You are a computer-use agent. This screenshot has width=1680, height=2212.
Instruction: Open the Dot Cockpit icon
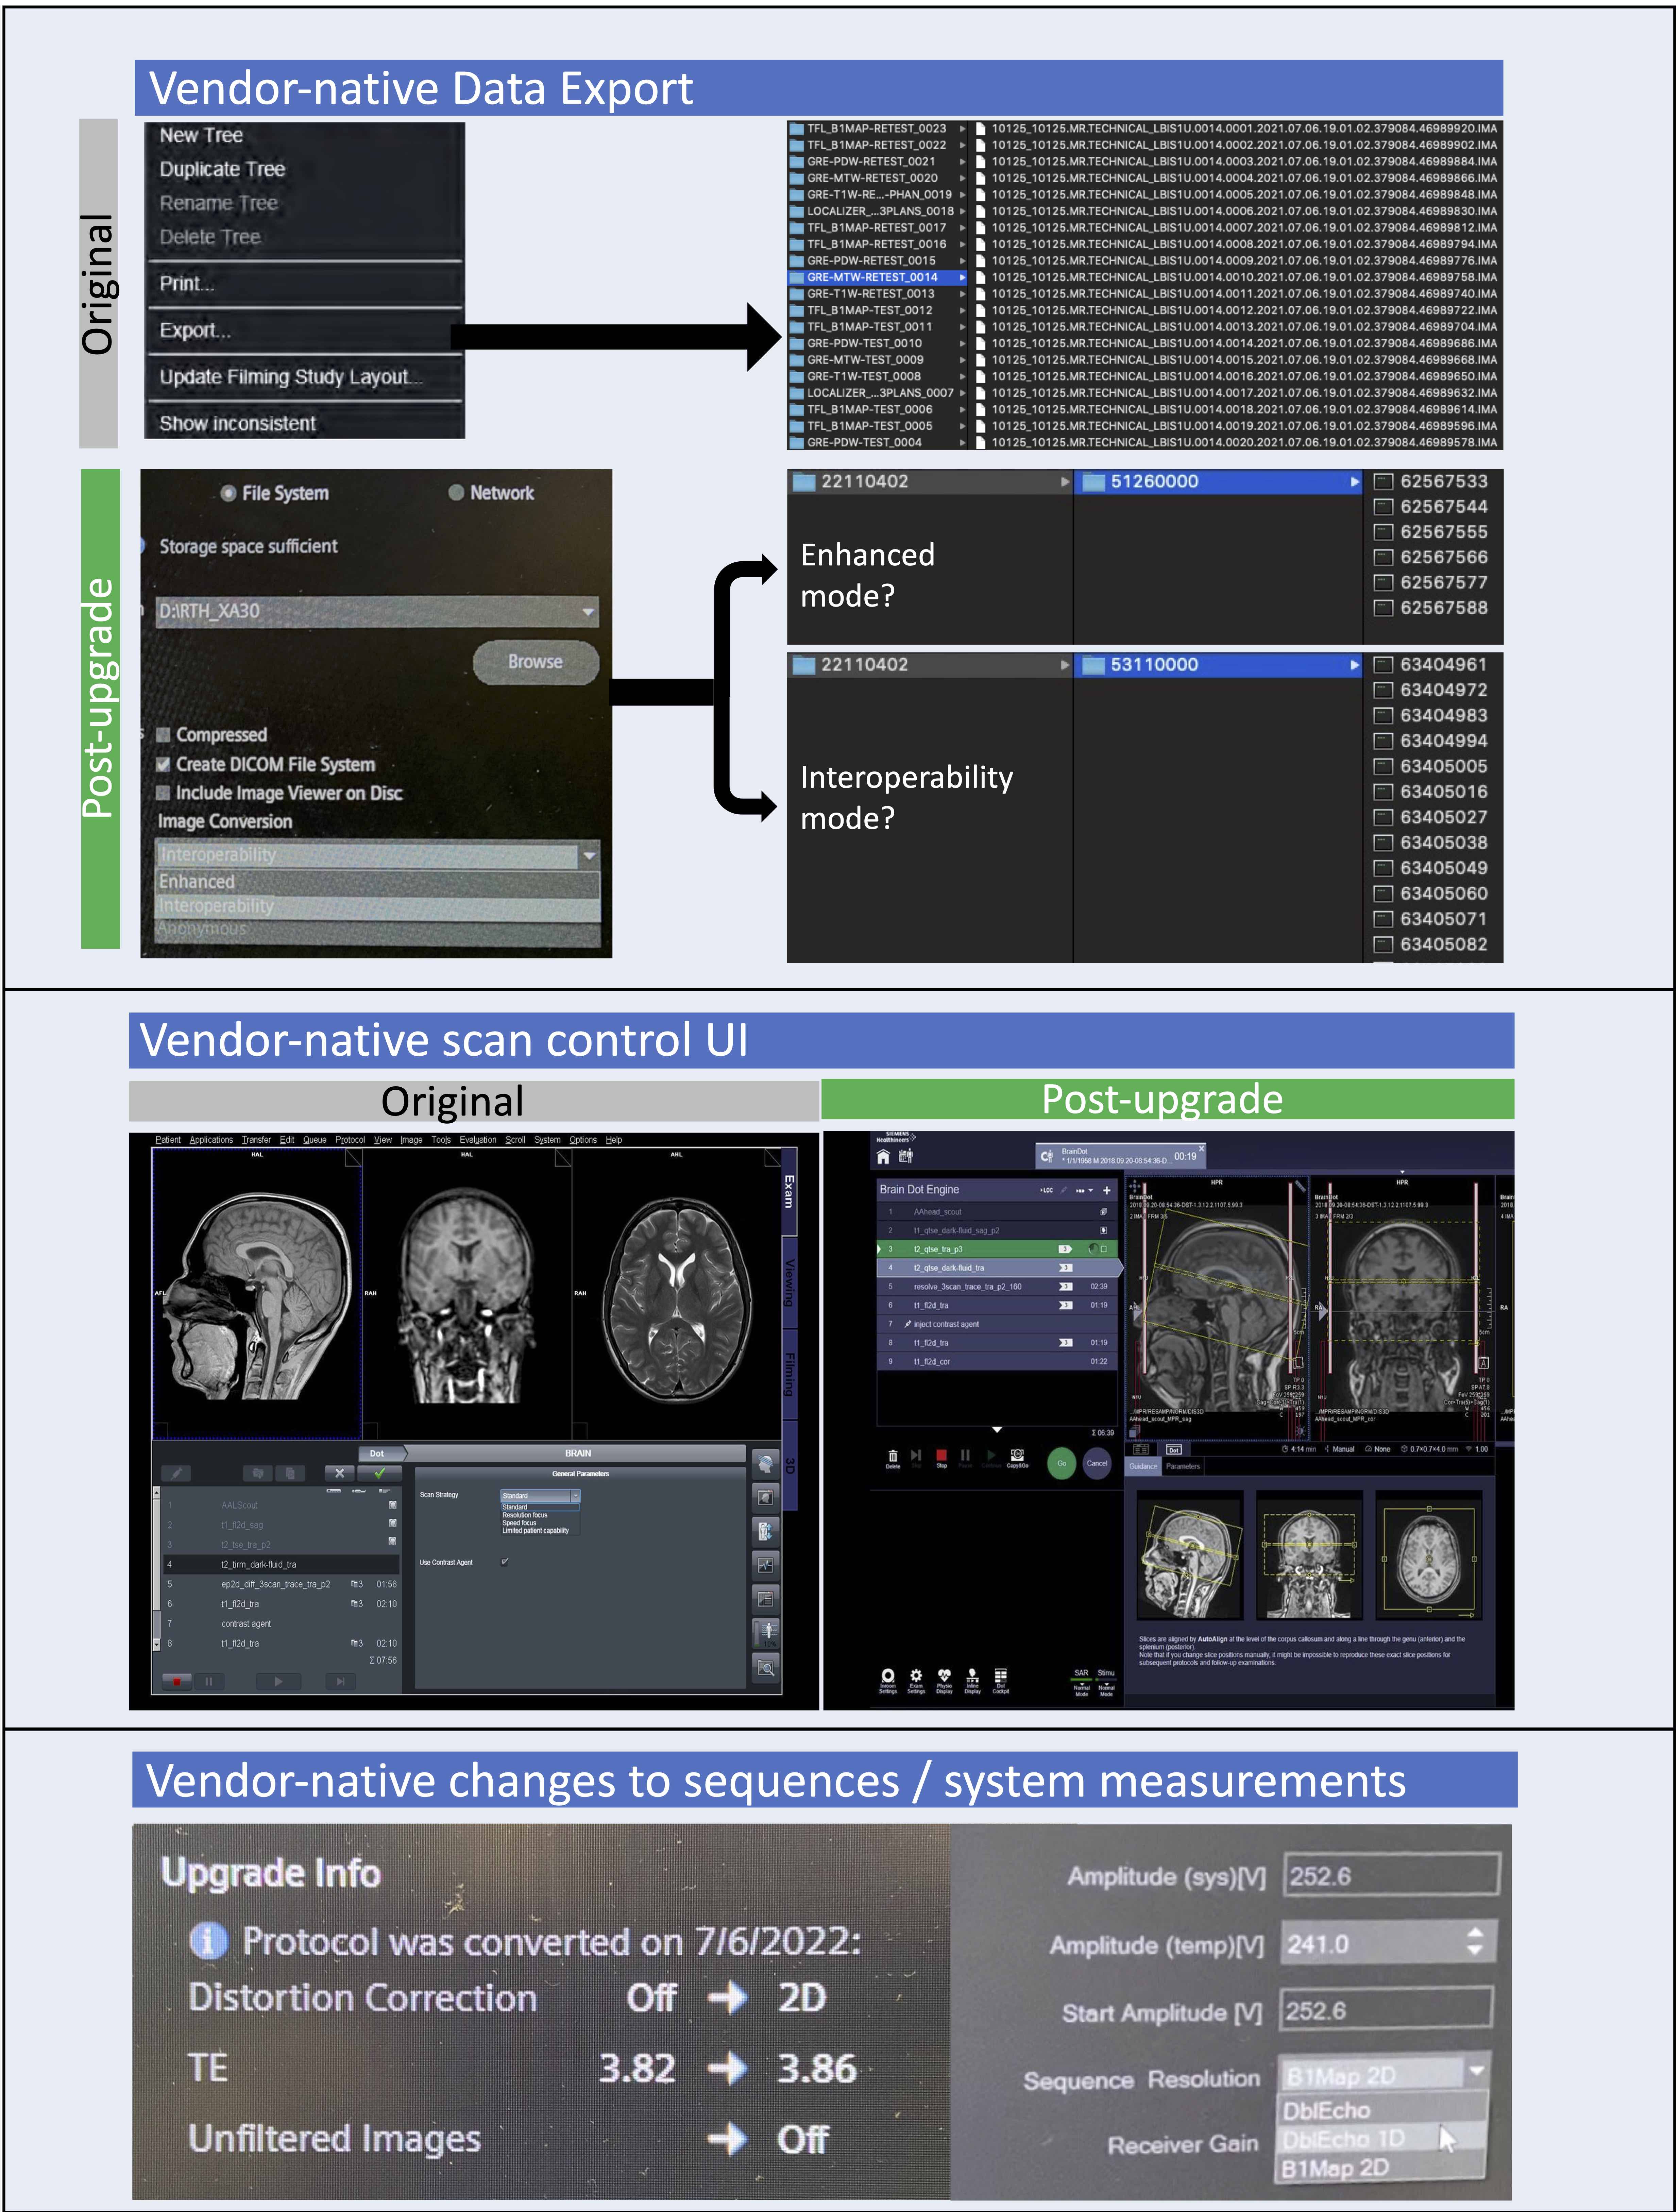pyautogui.click(x=1001, y=1675)
